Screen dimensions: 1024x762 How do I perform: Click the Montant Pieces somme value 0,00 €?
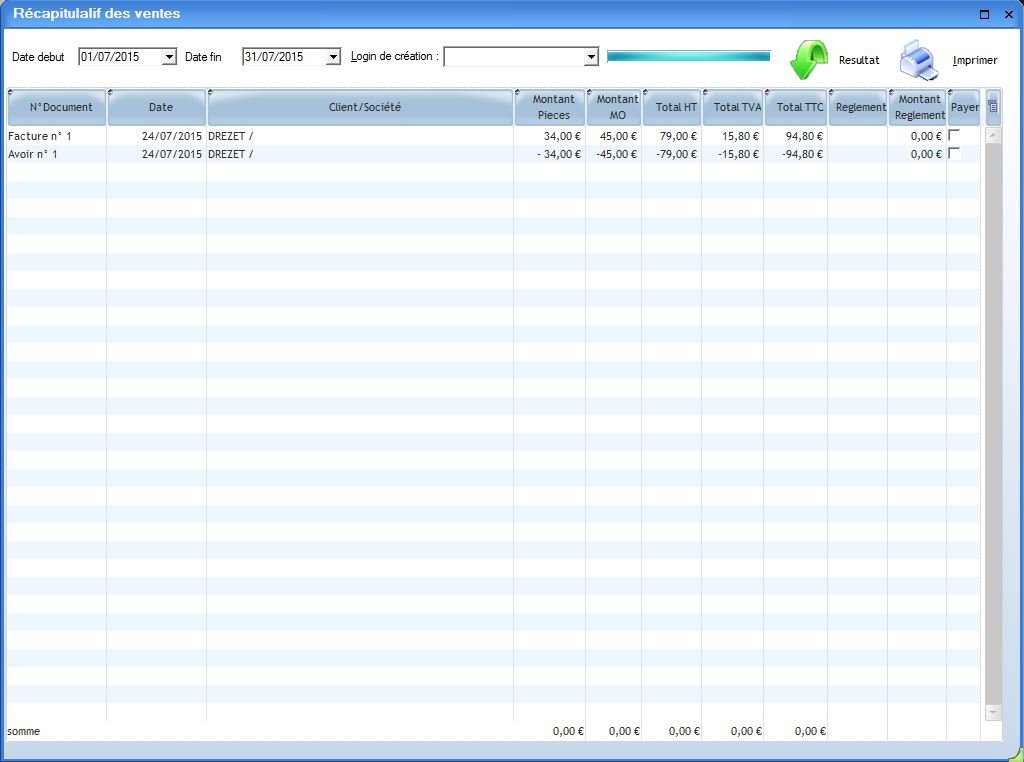568,731
